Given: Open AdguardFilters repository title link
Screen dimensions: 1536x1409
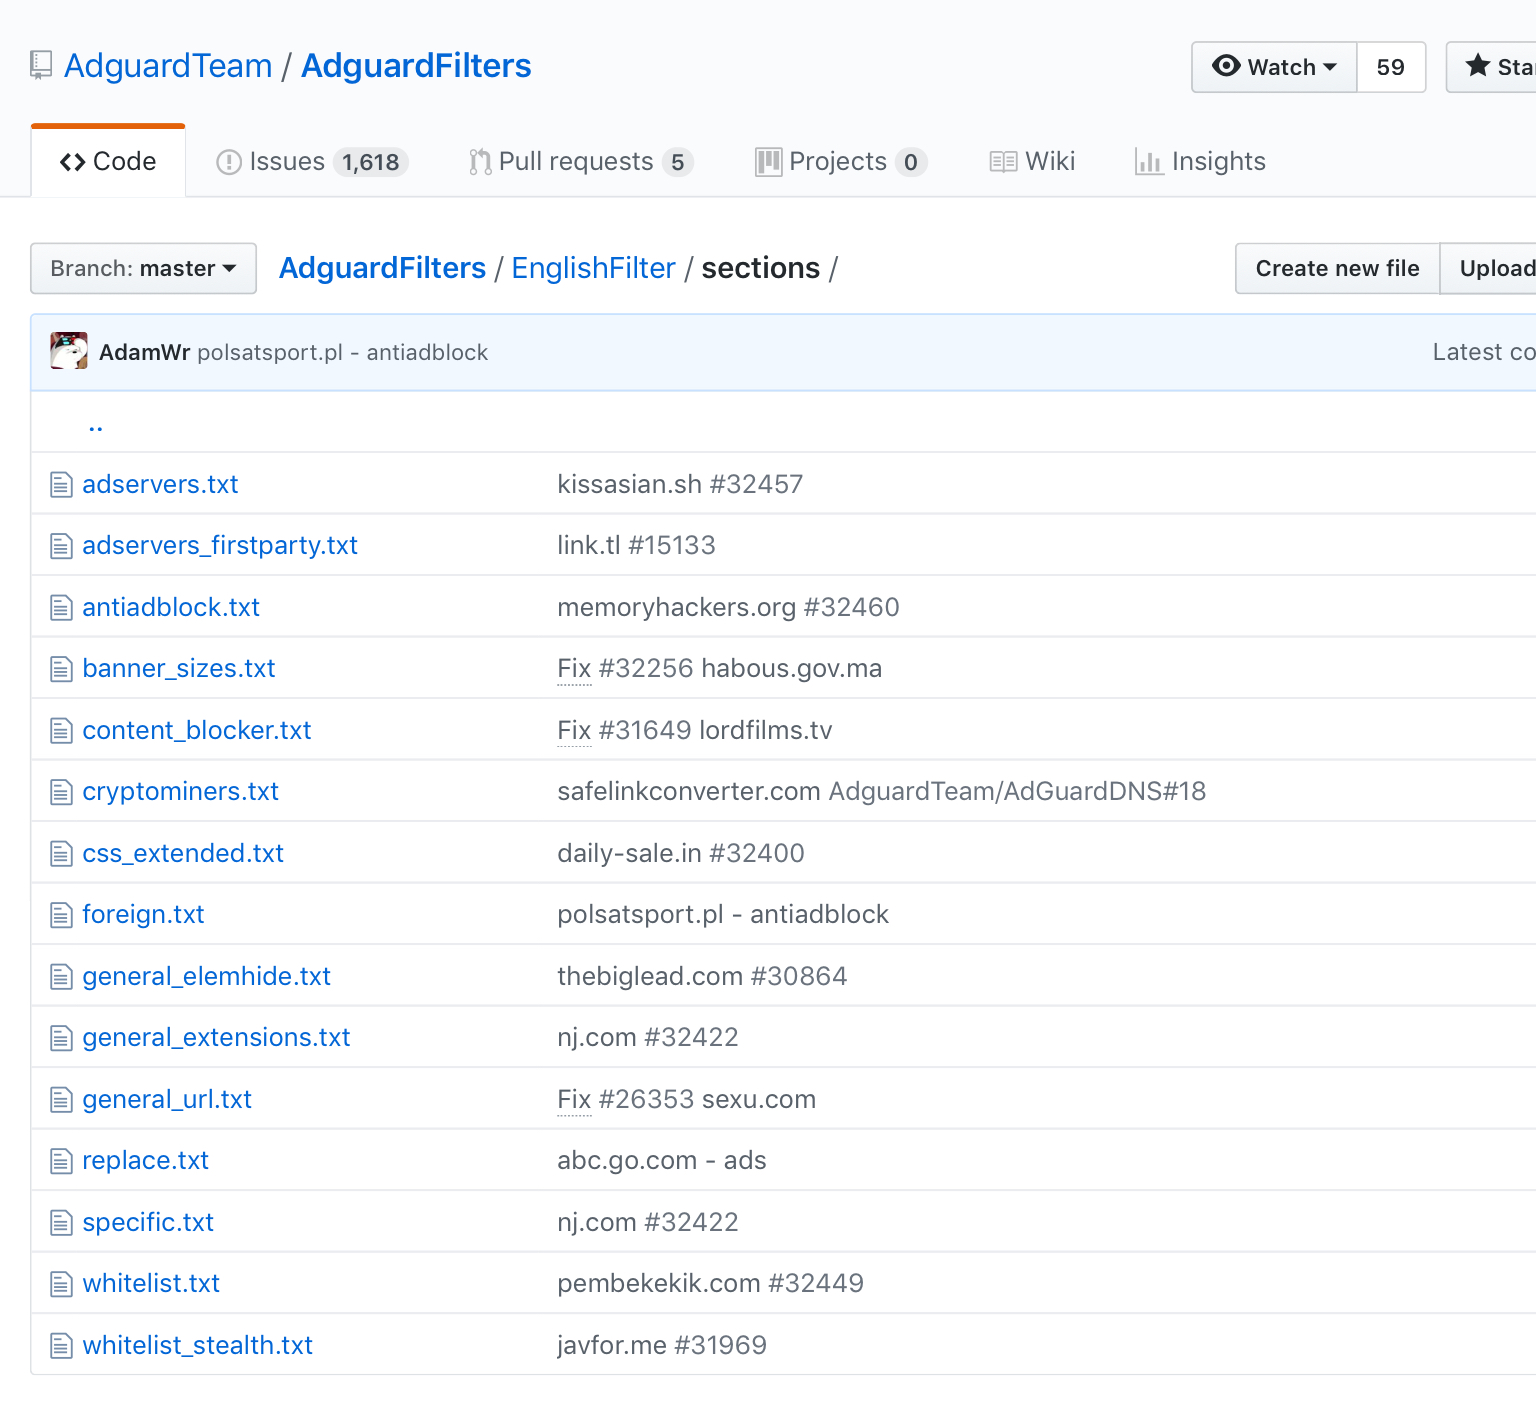Looking at the screenshot, I should [x=416, y=66].
